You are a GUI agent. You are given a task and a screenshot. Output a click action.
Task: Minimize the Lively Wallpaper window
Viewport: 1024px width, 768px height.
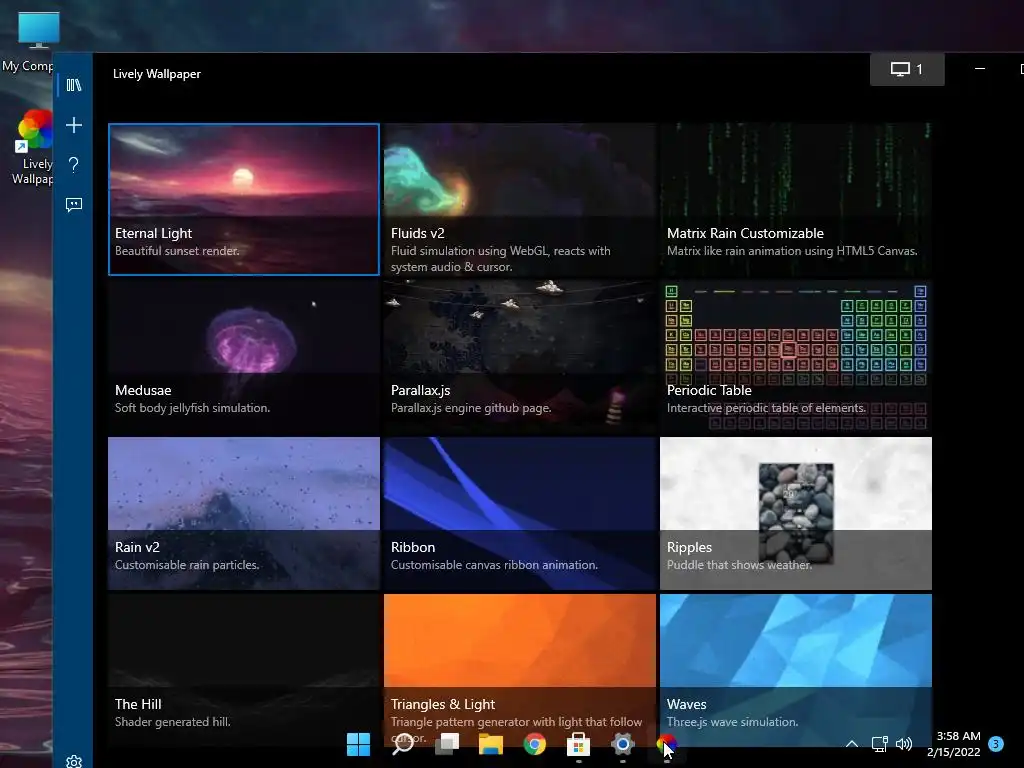point(980,69)
